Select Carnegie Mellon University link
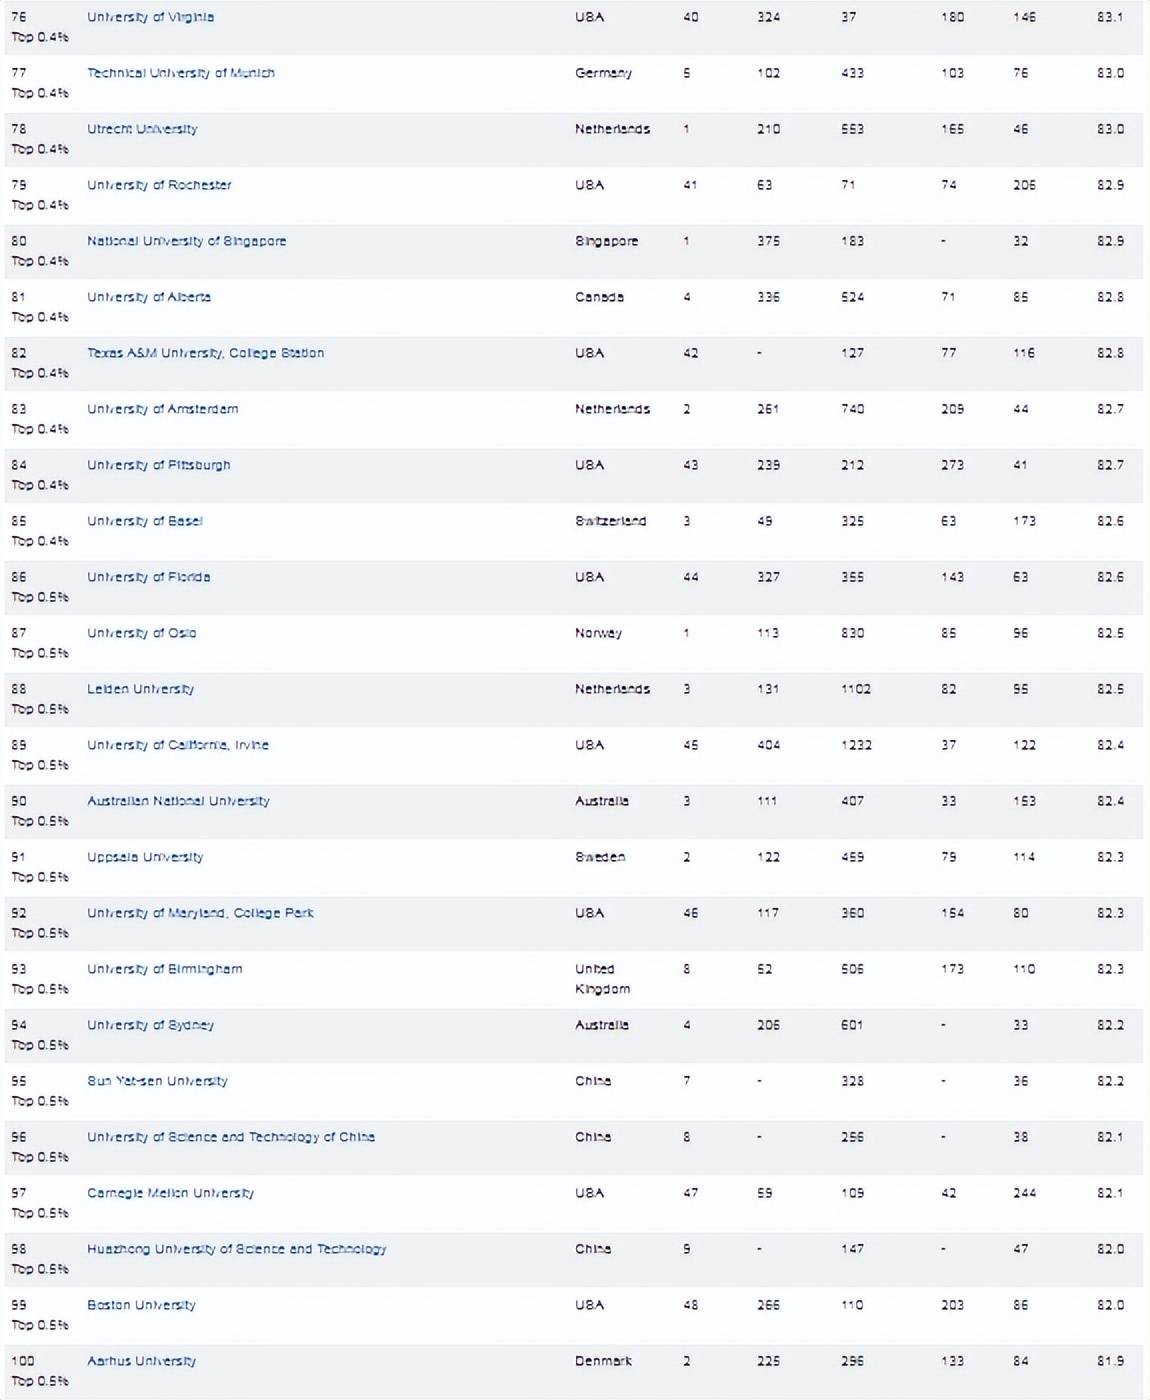The width and height of the screenshot is (1150, 1400). 170,1193
